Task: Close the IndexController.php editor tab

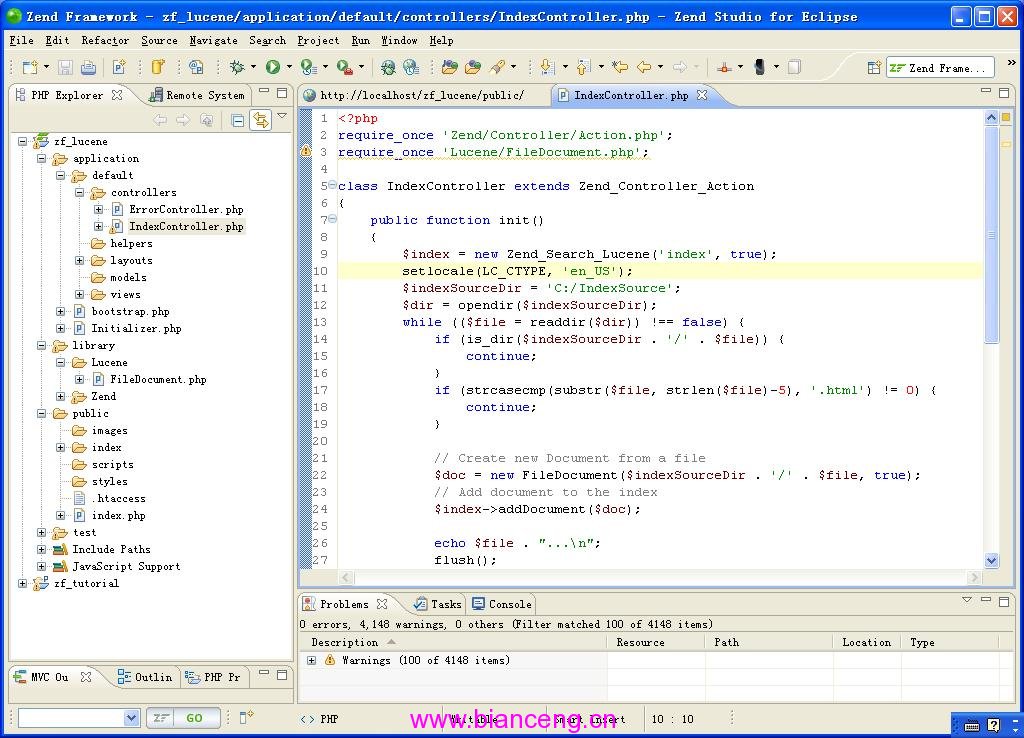Action: pos(702,95)
